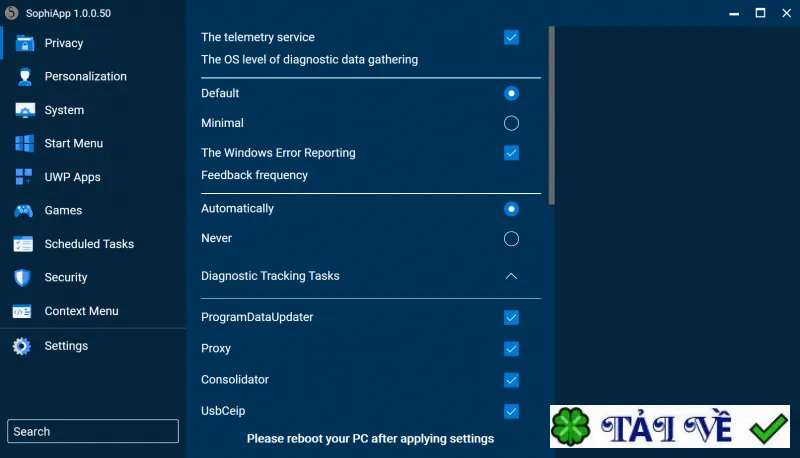Viewport: 800px width, 458px height.
Task: Open Settings in the sidebar
Action: tap(93, 346)
